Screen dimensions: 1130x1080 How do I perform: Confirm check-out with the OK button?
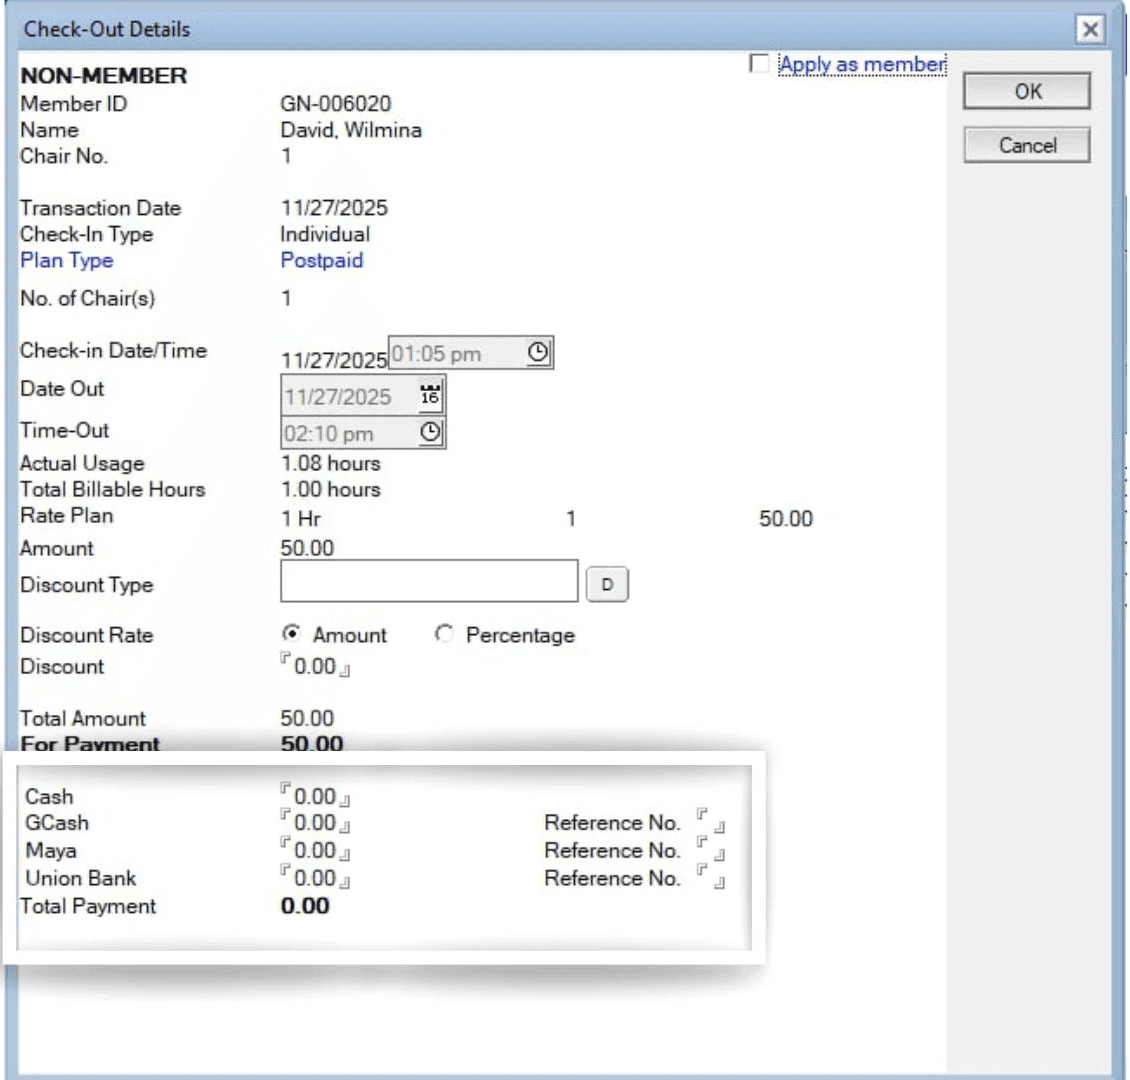tap(1027, 92)
